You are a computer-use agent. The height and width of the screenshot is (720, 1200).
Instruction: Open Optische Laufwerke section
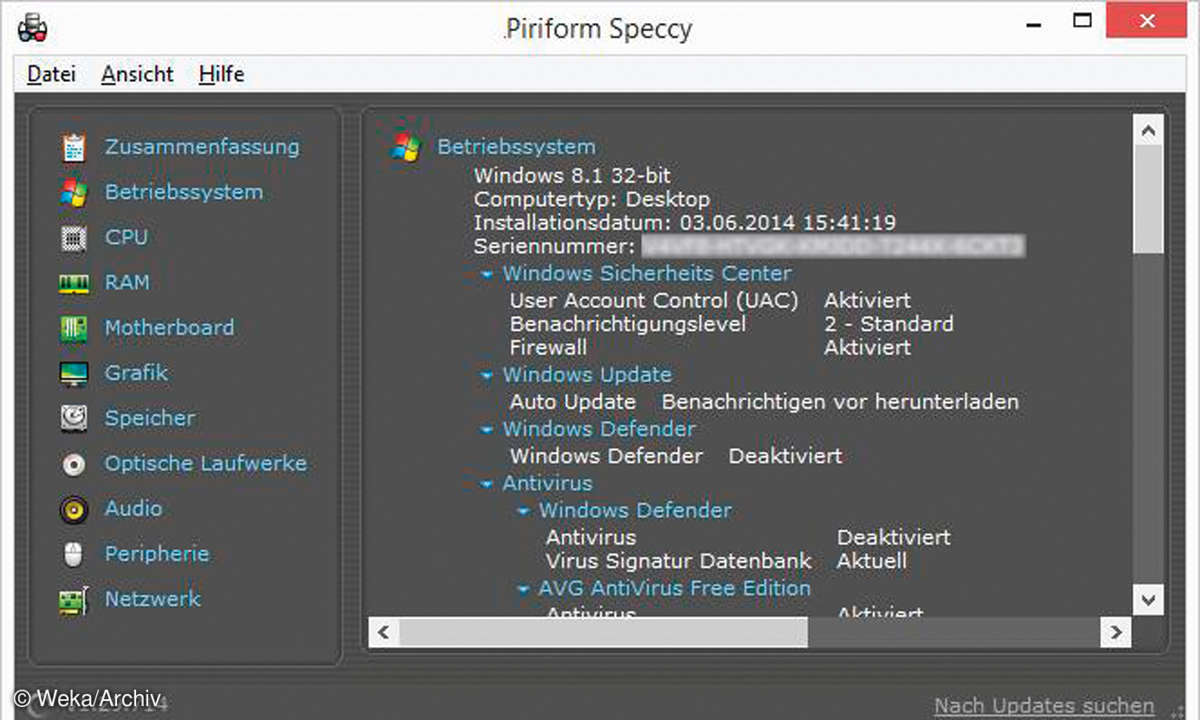coord(206,463)
